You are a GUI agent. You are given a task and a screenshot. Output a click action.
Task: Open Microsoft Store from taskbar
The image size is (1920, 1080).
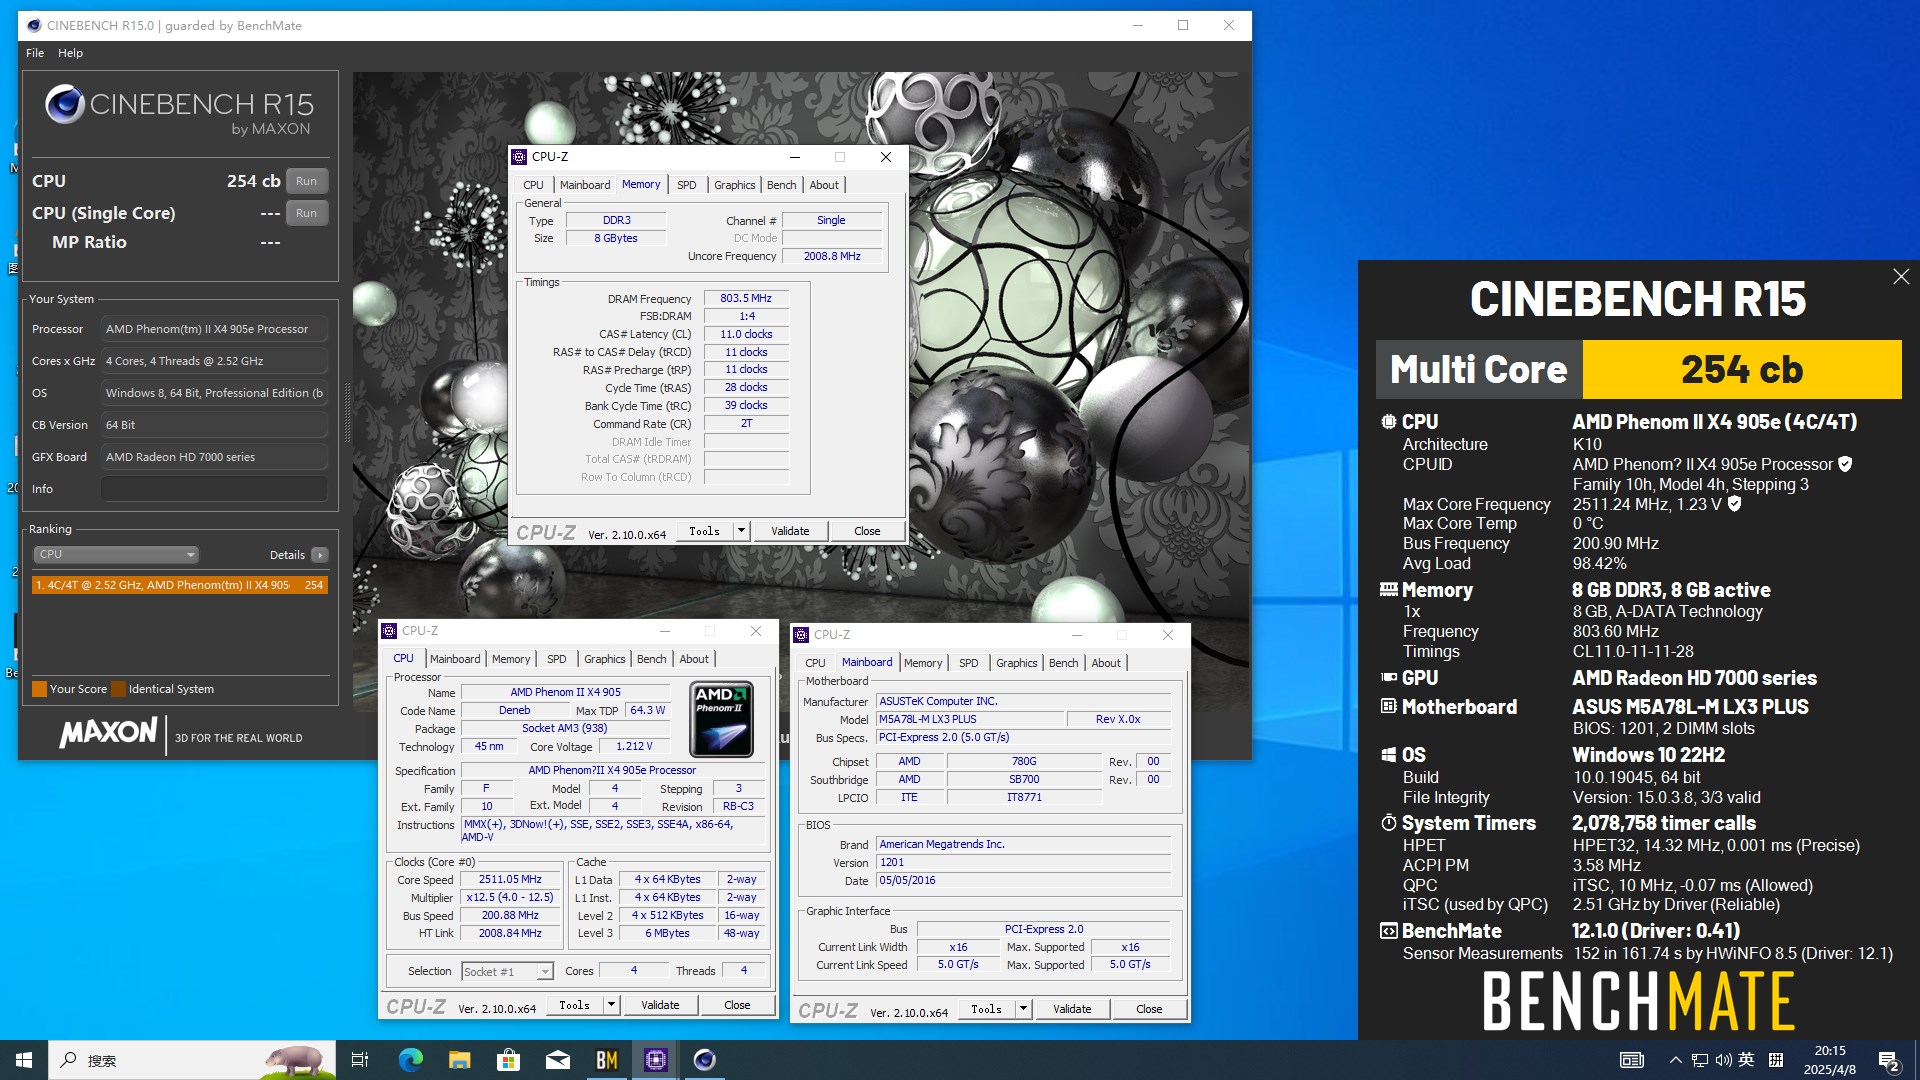coord(508,1060)
